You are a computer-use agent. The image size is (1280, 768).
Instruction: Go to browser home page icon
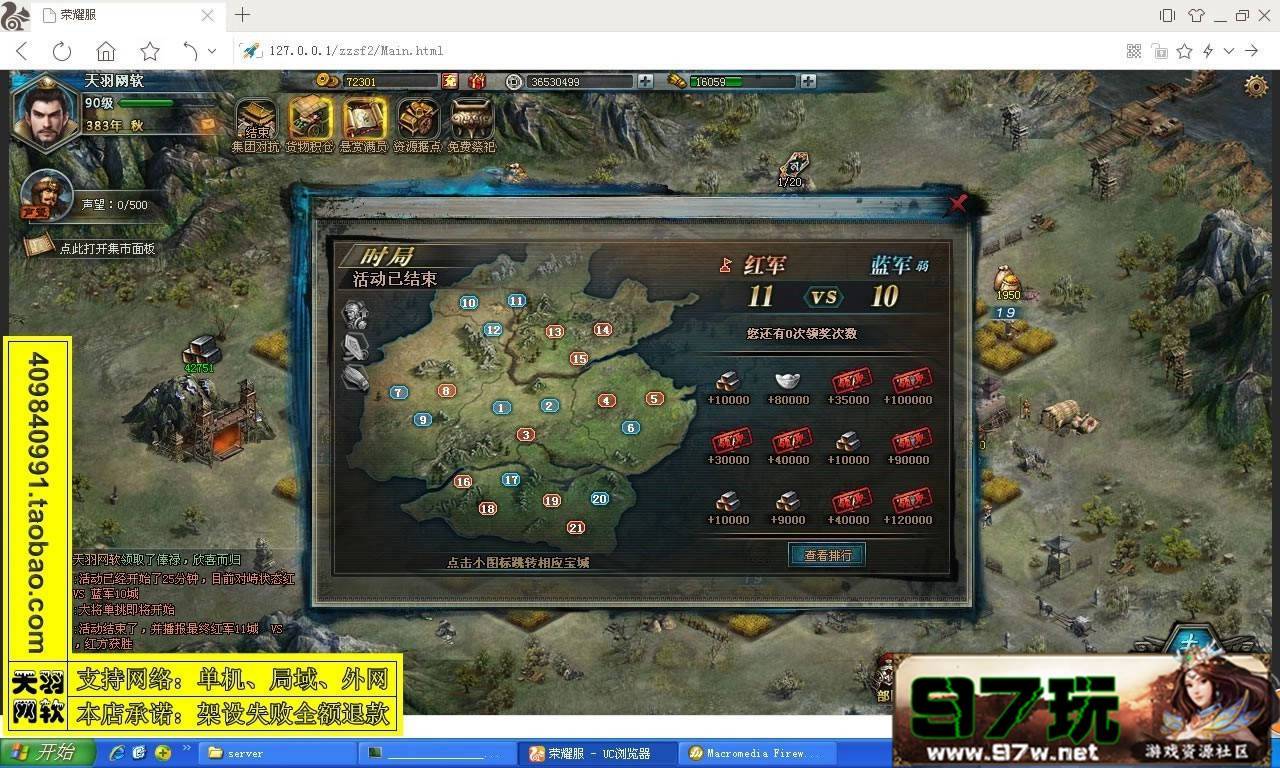[106, 51]
